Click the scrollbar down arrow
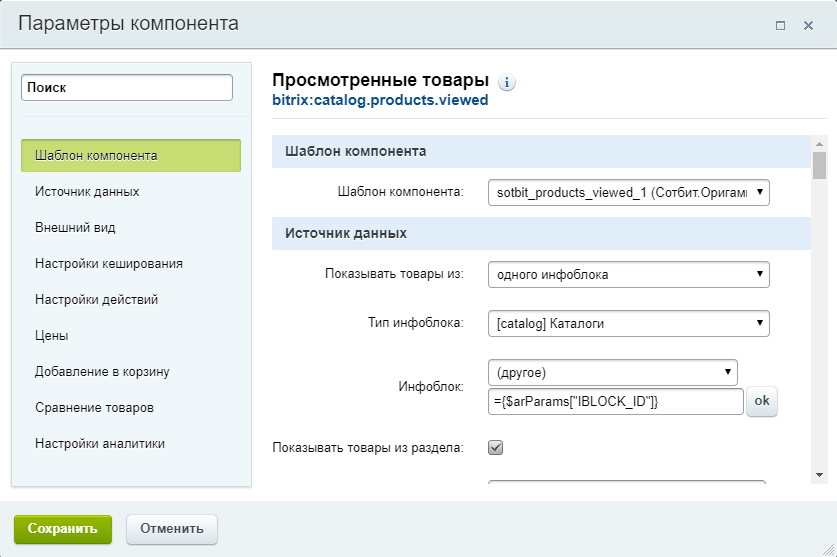The width and height of the screenshot is (837, 557). click(819, 475)
